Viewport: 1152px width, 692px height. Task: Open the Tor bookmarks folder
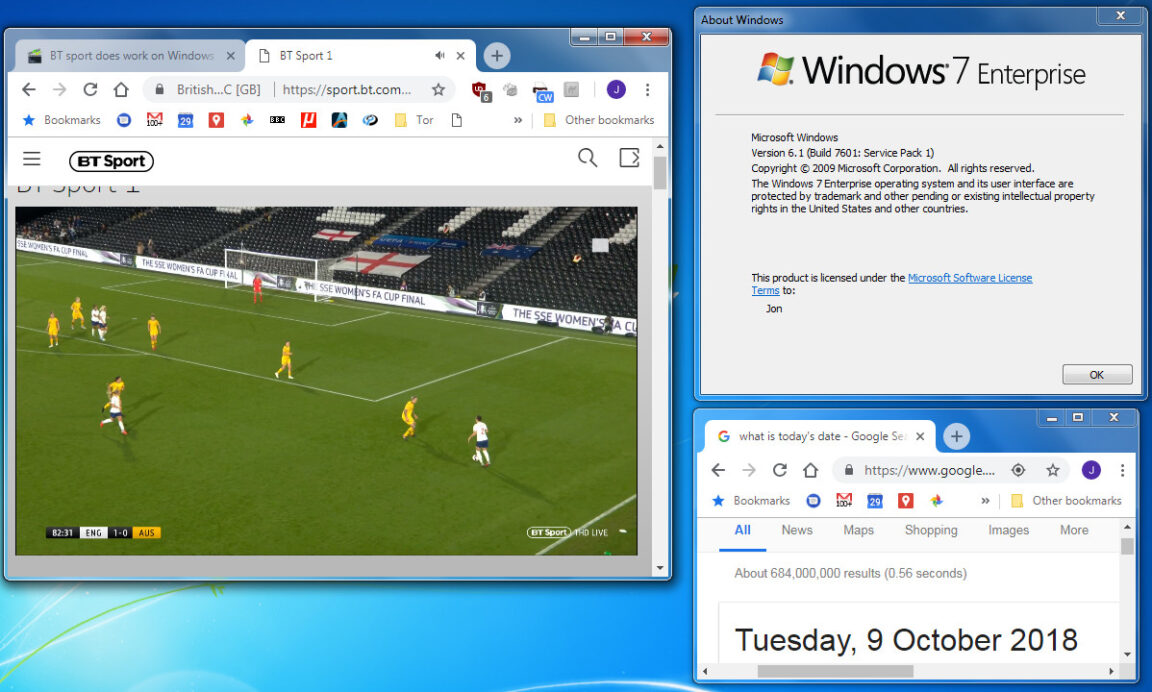click(x=414, y=120)
